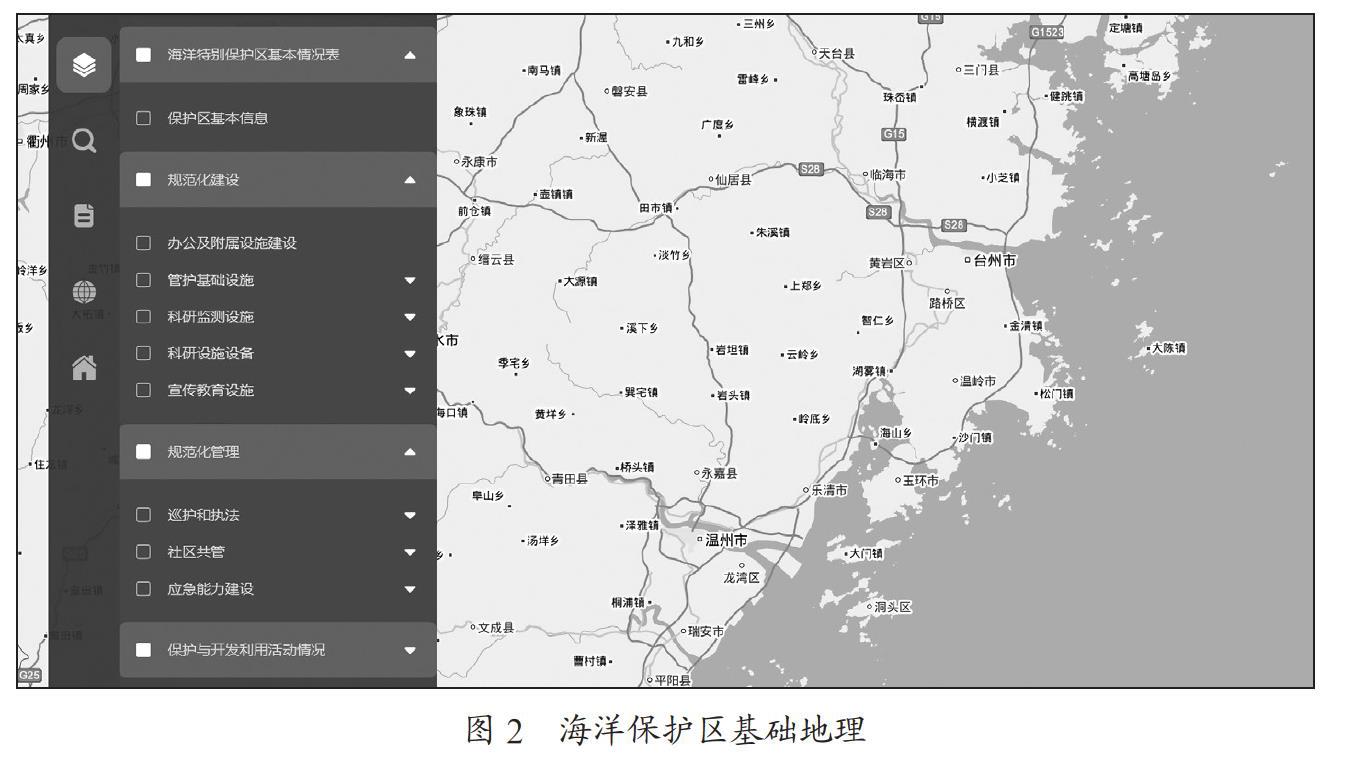The width and height of the screenshot is (1350, 763).
Task: Enable the 科研设施设备 checkbox
Action: [x=143, y=353]
